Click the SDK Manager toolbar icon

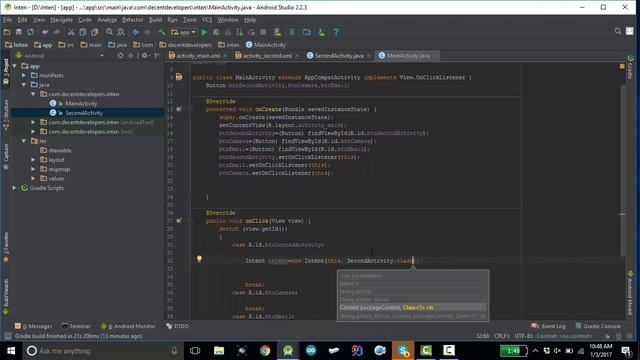(322, 32)
